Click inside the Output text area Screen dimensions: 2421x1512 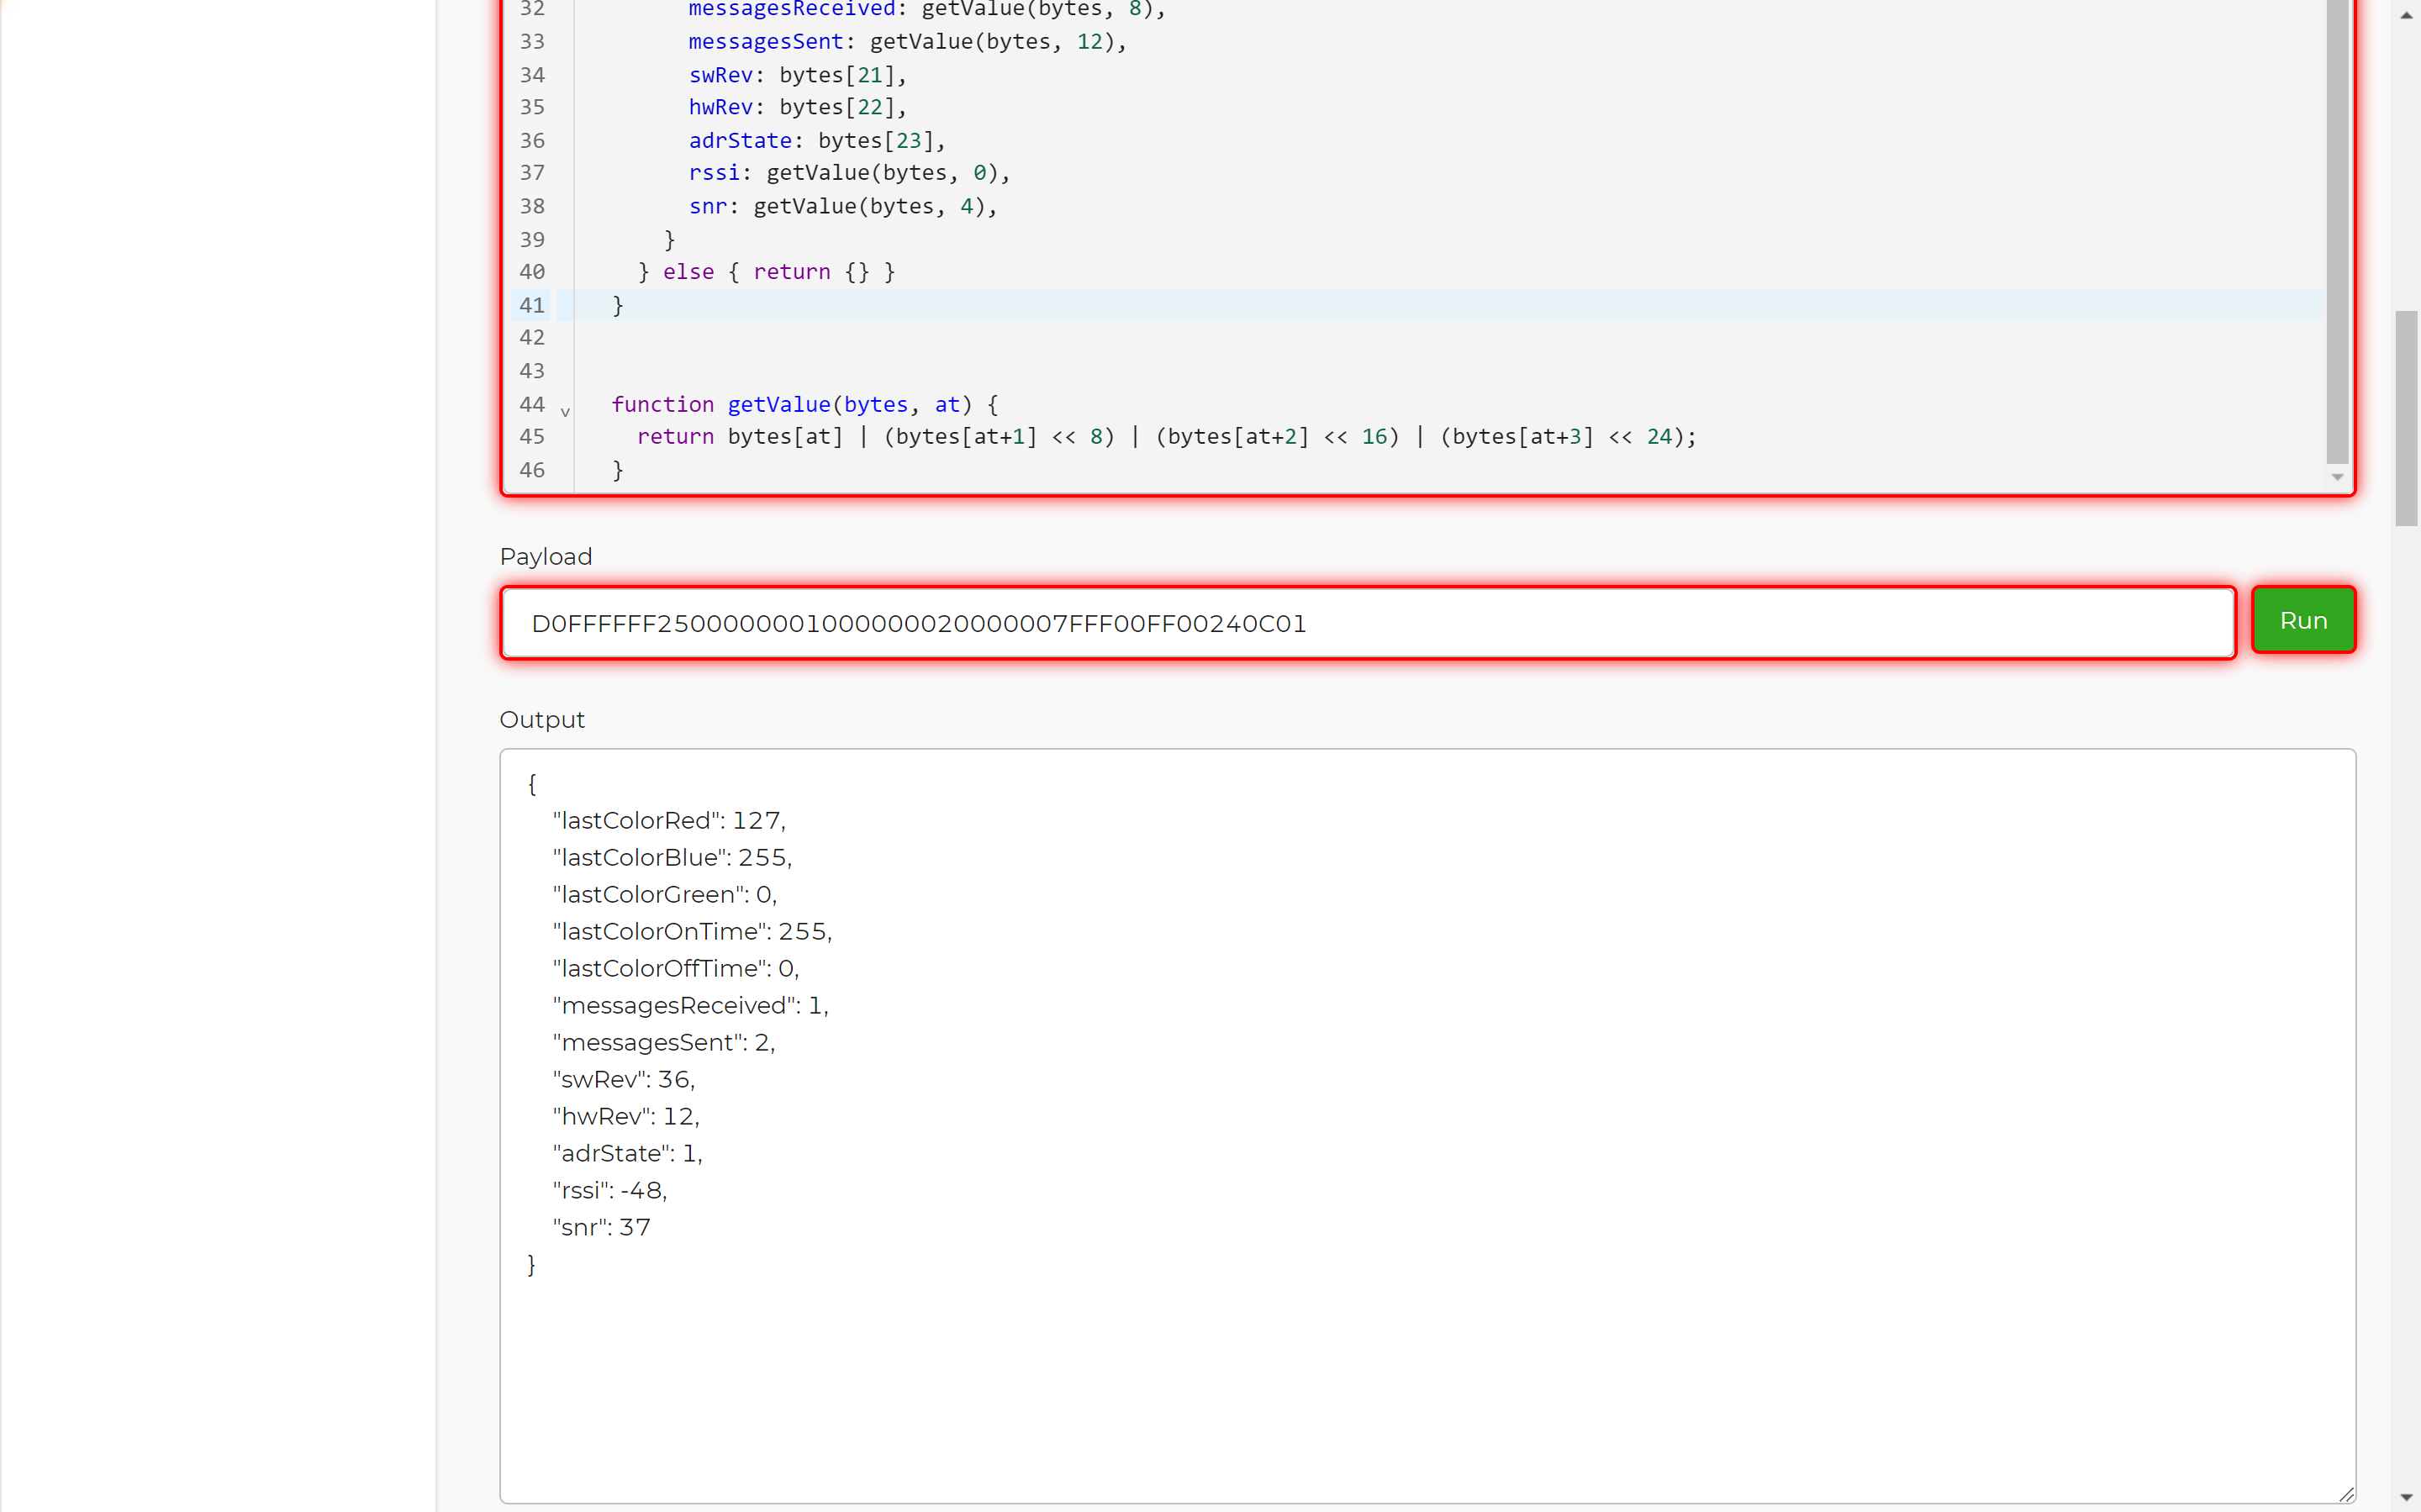pyautogui.click(x=1426, y=1380)
